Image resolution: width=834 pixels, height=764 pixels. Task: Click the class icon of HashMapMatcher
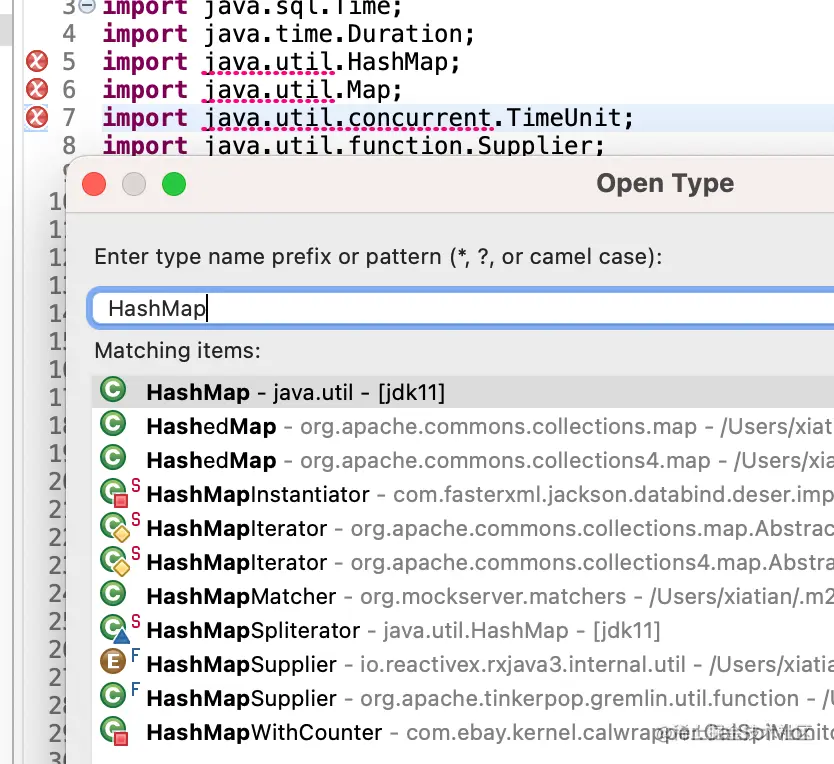113,594
